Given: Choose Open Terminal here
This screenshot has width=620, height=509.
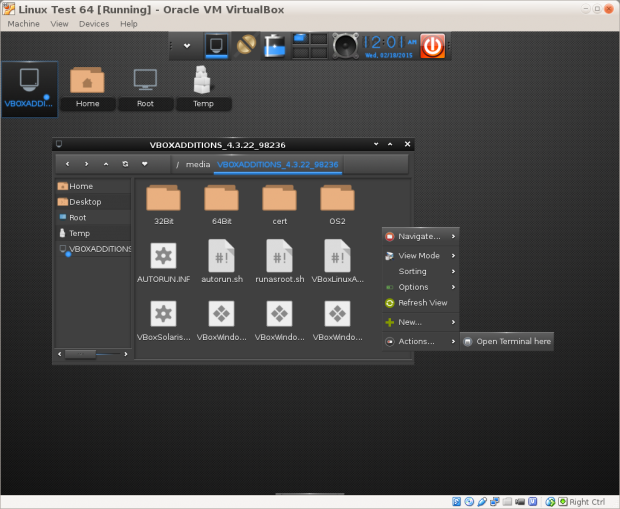Looking at the screenshot, I should click(512, 341).
